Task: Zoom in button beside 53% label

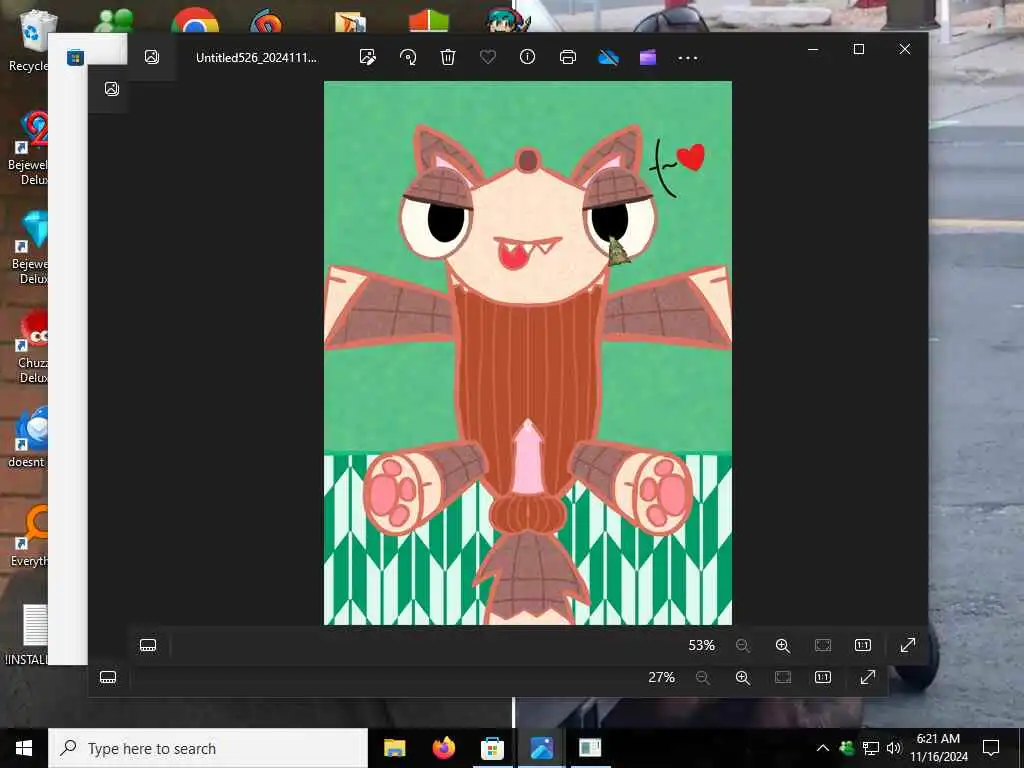Action: point(782,645)
